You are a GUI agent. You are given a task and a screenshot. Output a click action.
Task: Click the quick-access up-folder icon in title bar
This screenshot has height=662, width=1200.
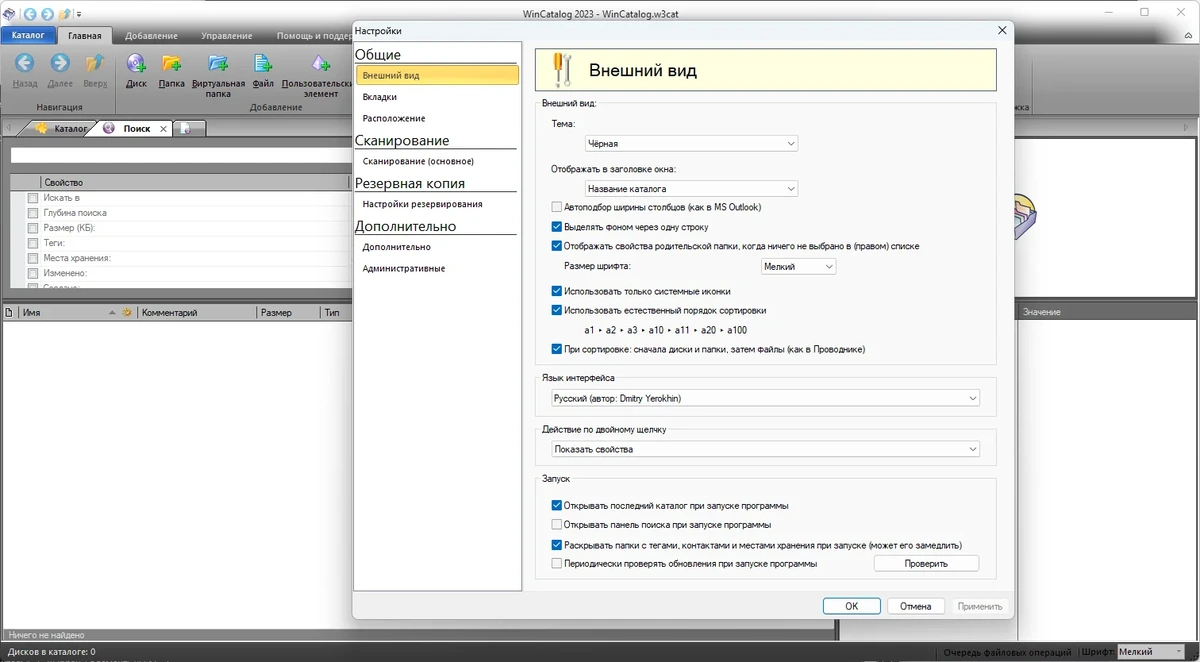point(65,14)
